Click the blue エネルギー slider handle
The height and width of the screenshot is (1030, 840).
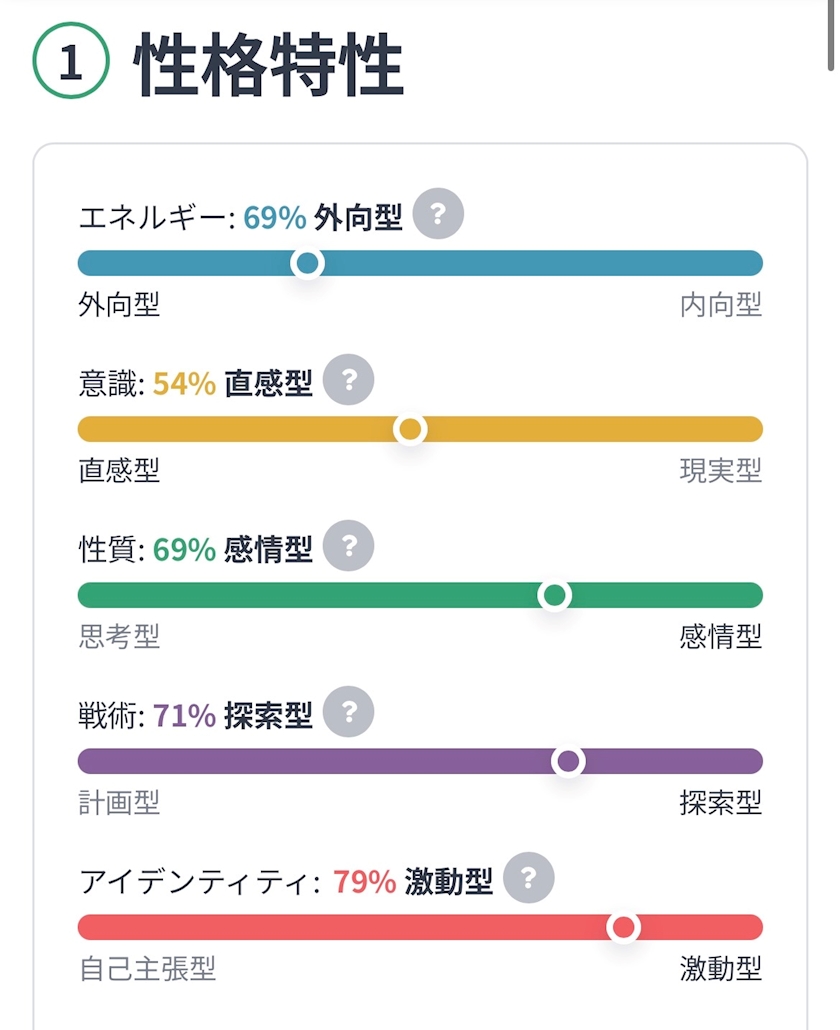[x=307, y=263]
